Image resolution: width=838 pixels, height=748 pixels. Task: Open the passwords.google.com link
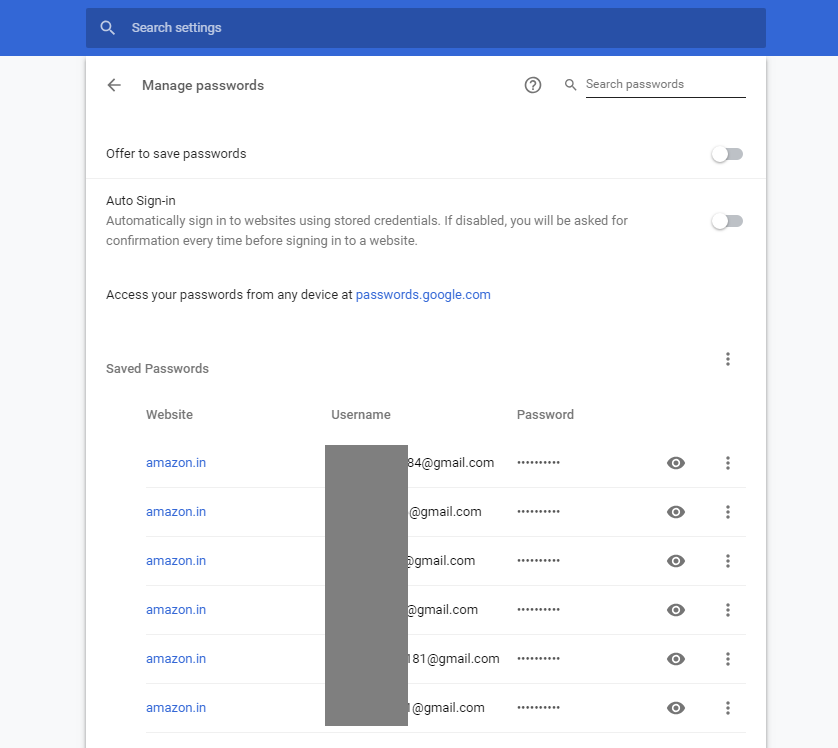tap(423, 294)
